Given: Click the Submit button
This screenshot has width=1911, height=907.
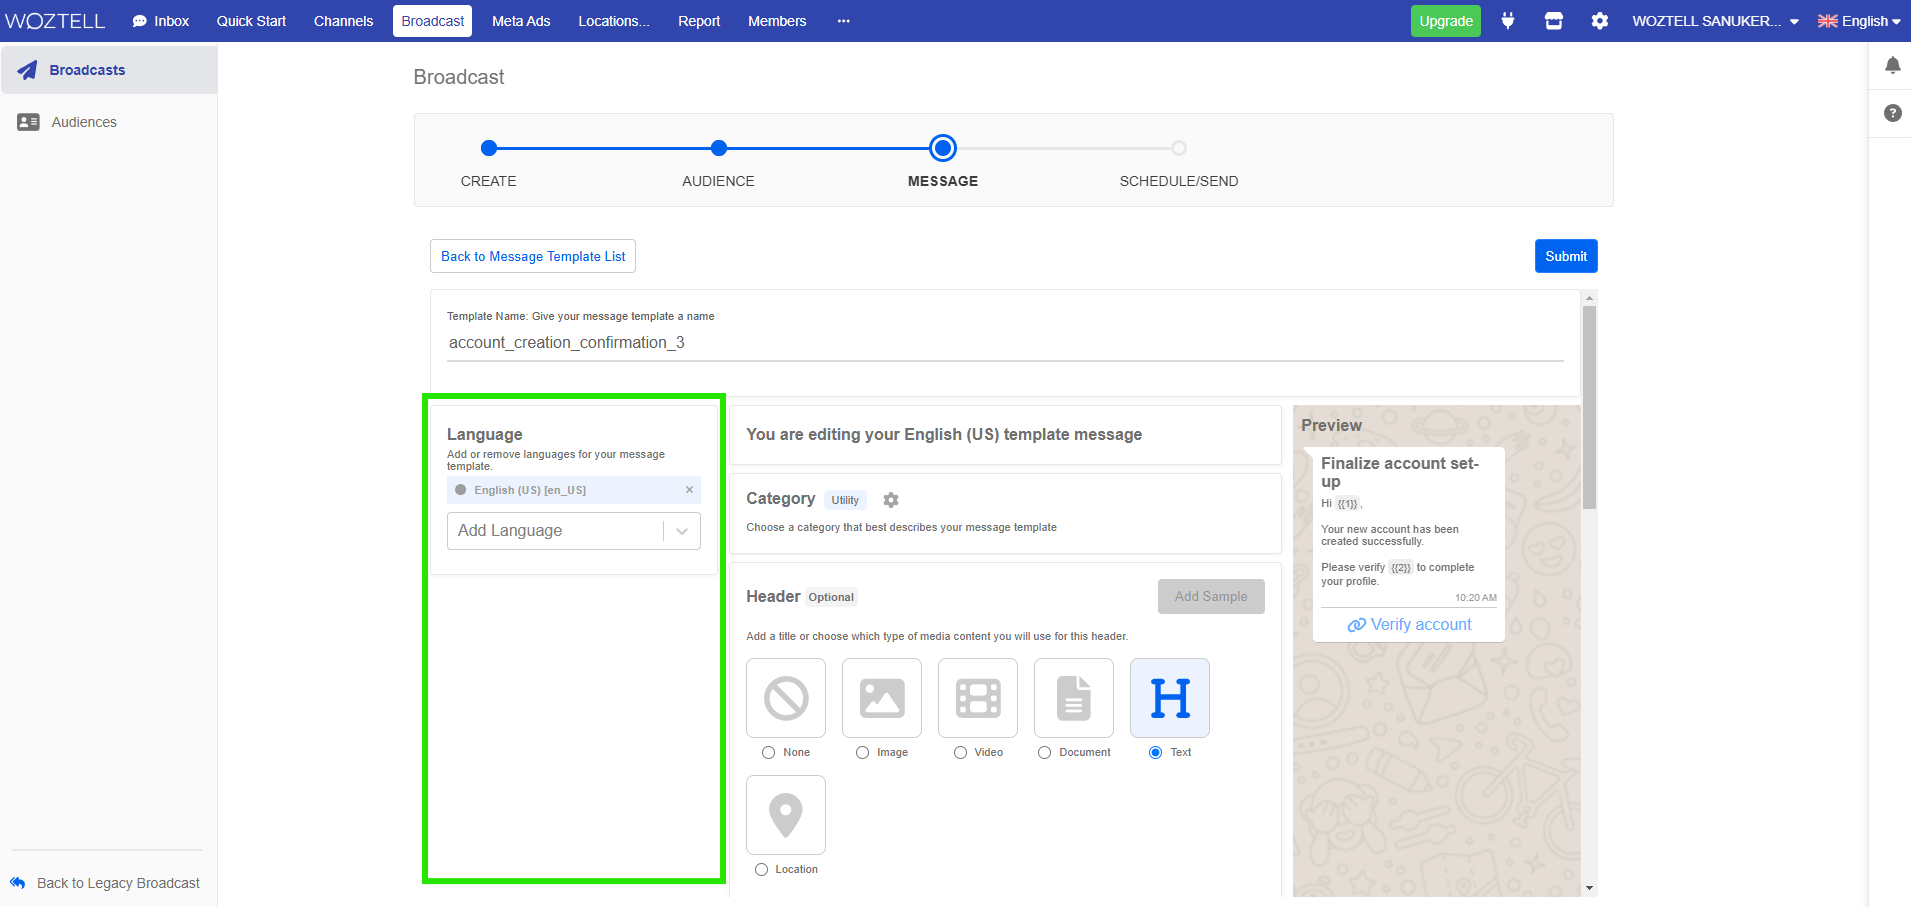Looking at the screenshot, I should coord(1565,256).
